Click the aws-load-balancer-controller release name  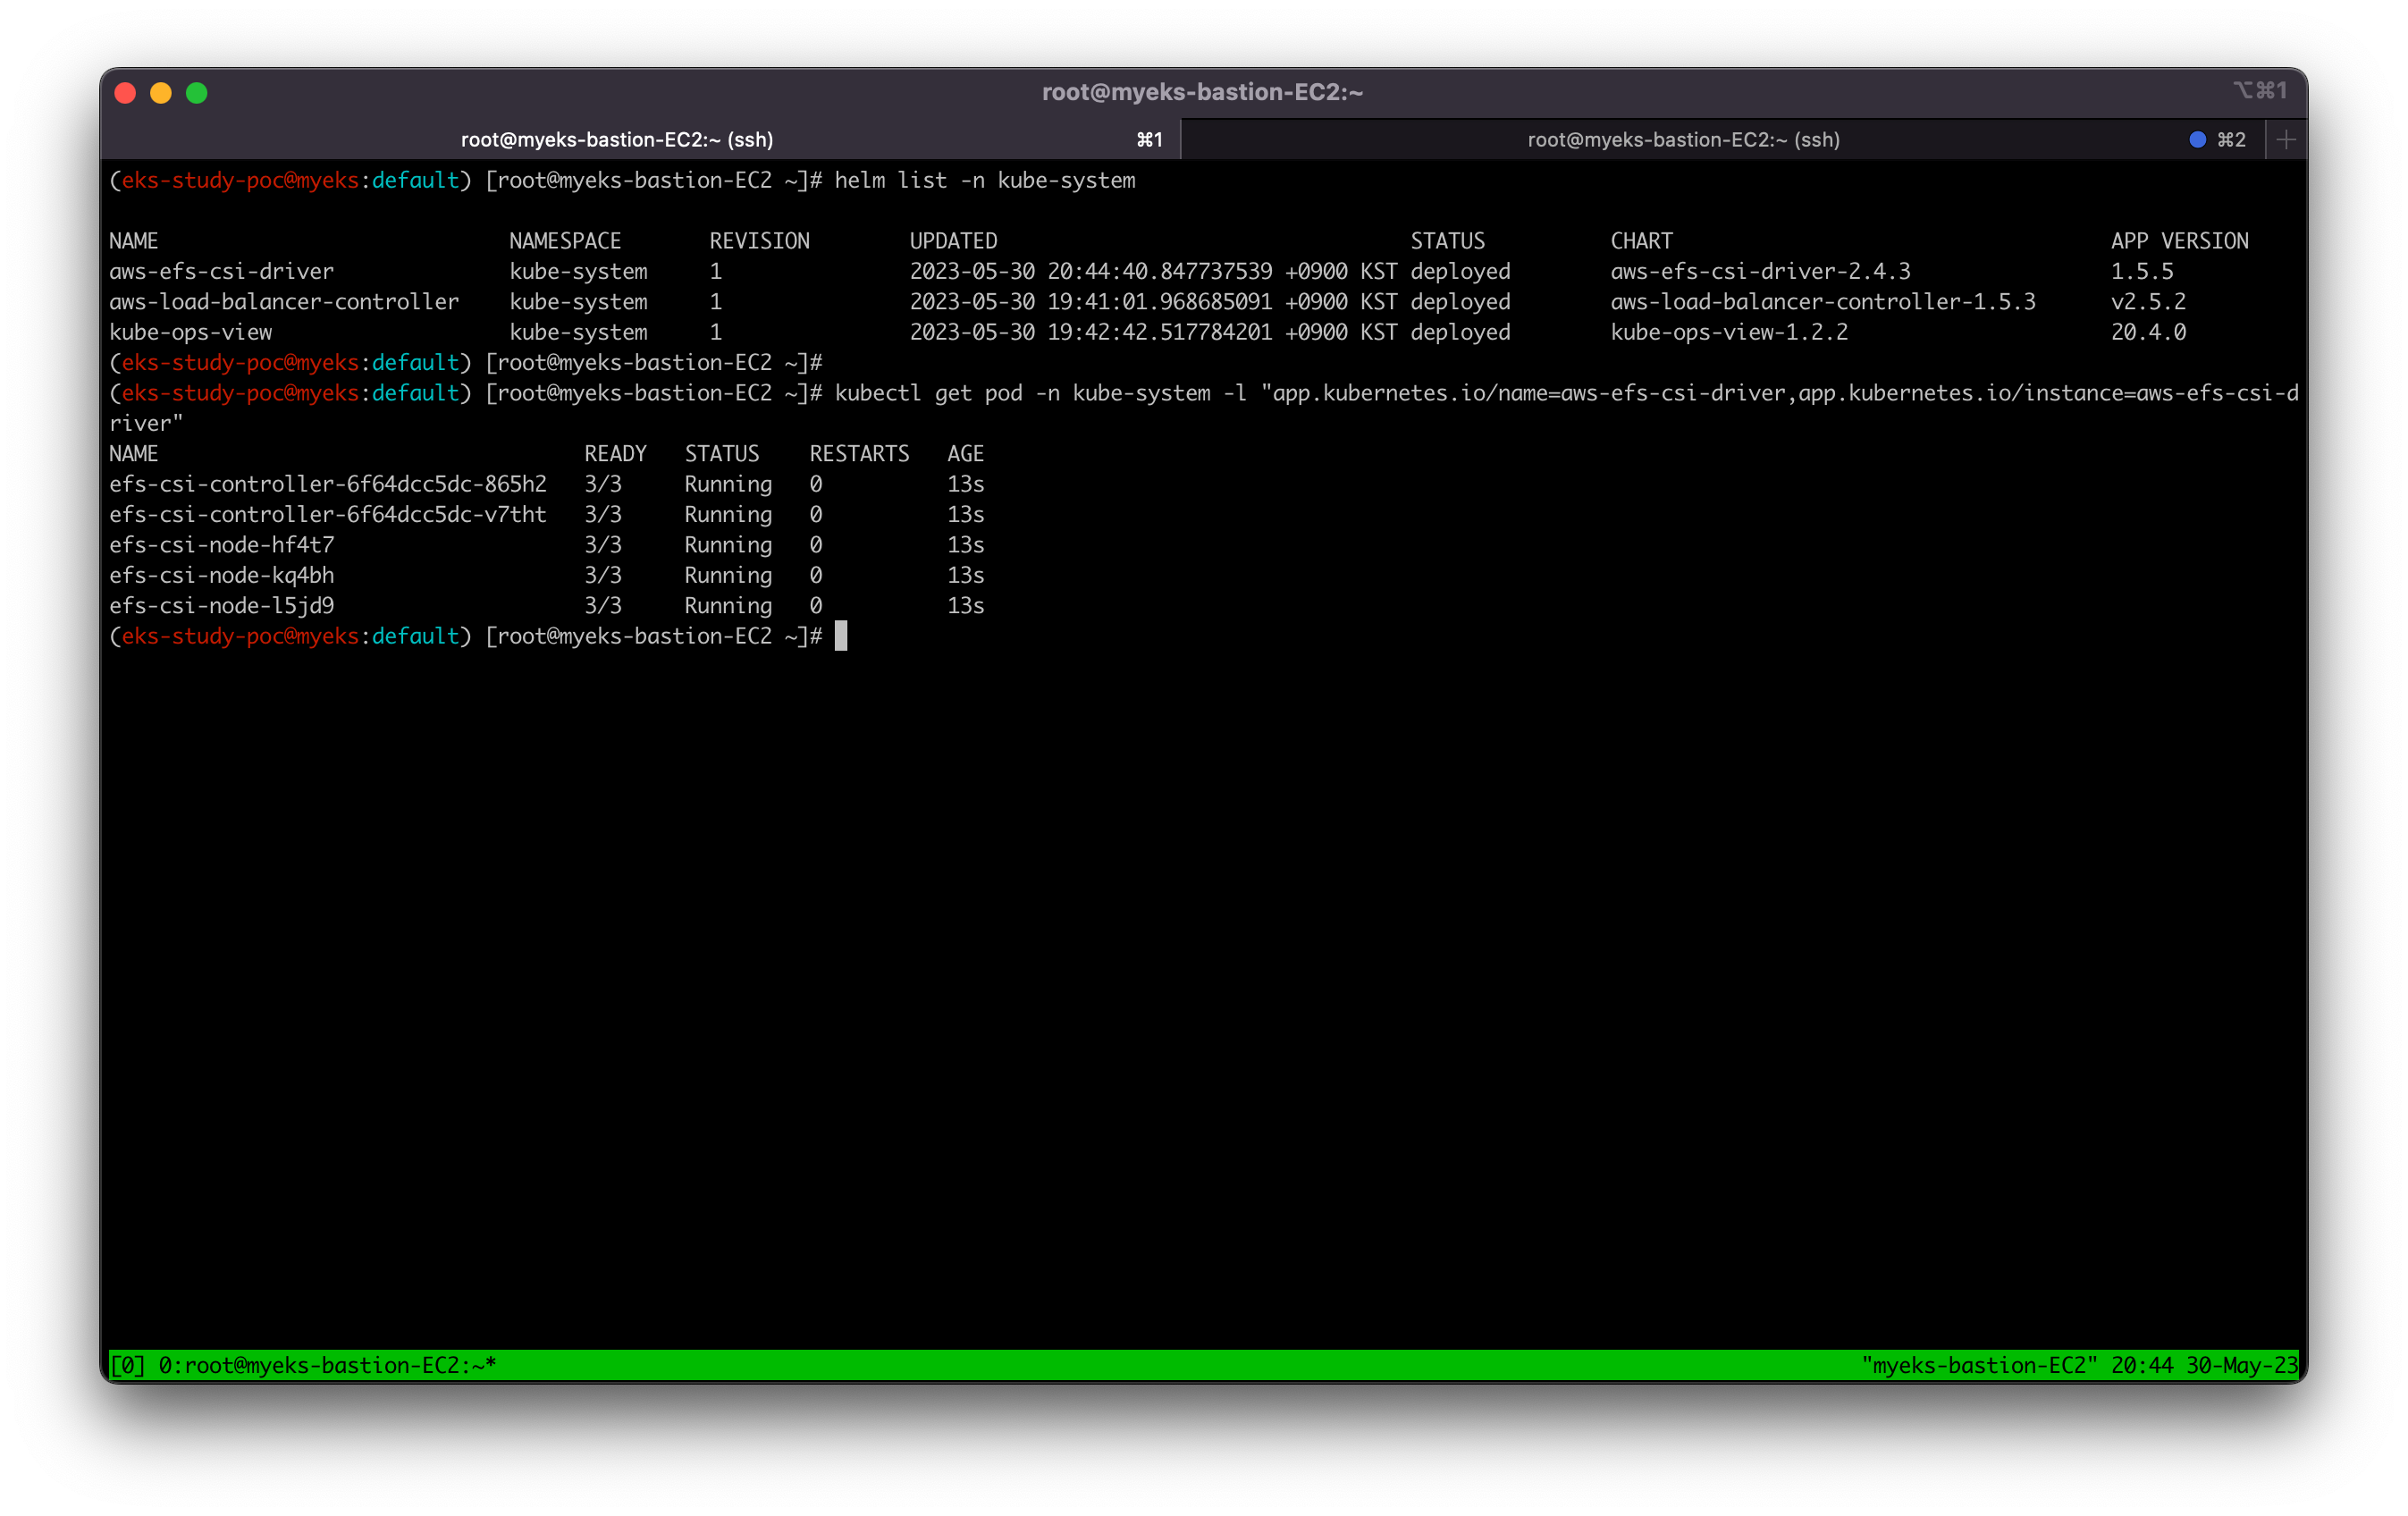(x=284, y=302)
